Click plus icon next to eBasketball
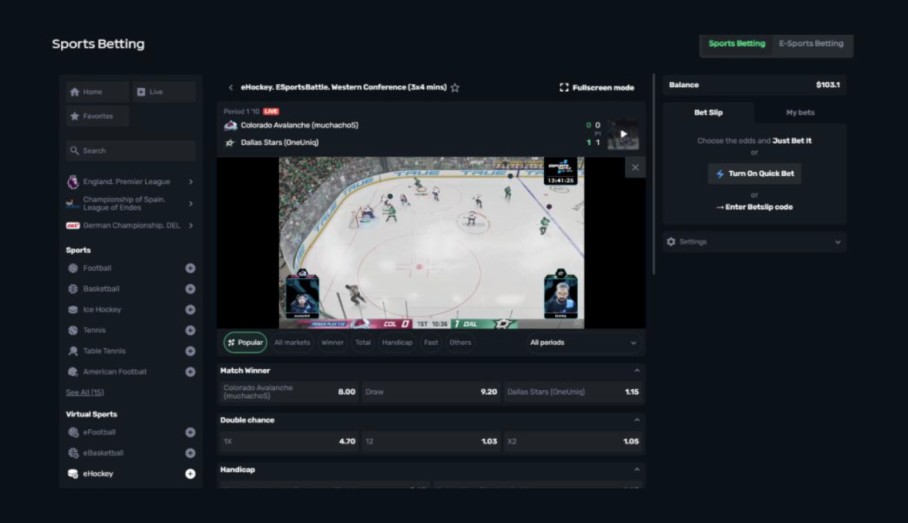The image size is (908, 523). (190, 453)
